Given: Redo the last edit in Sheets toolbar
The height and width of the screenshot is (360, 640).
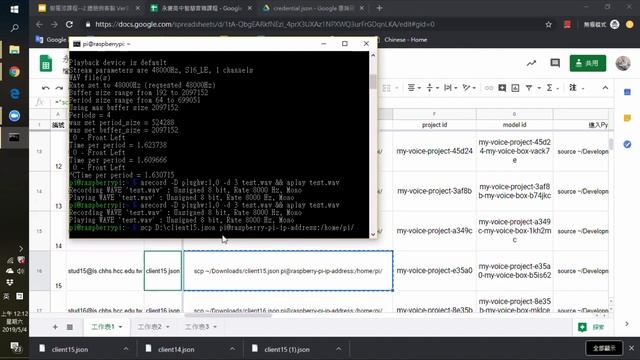Looking at the screenshot, I should pyautogui.click(x=59, y=88).
